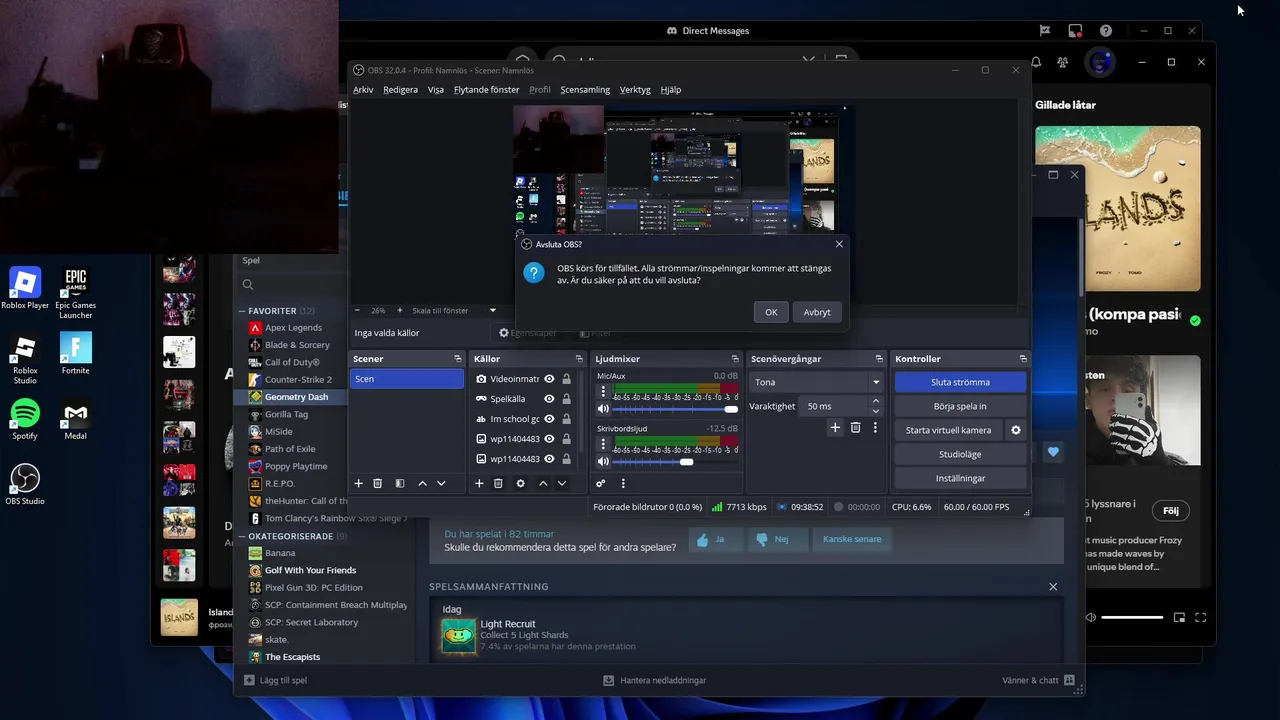Delete selected source via Källor trash icon

(x=498, y=483)
